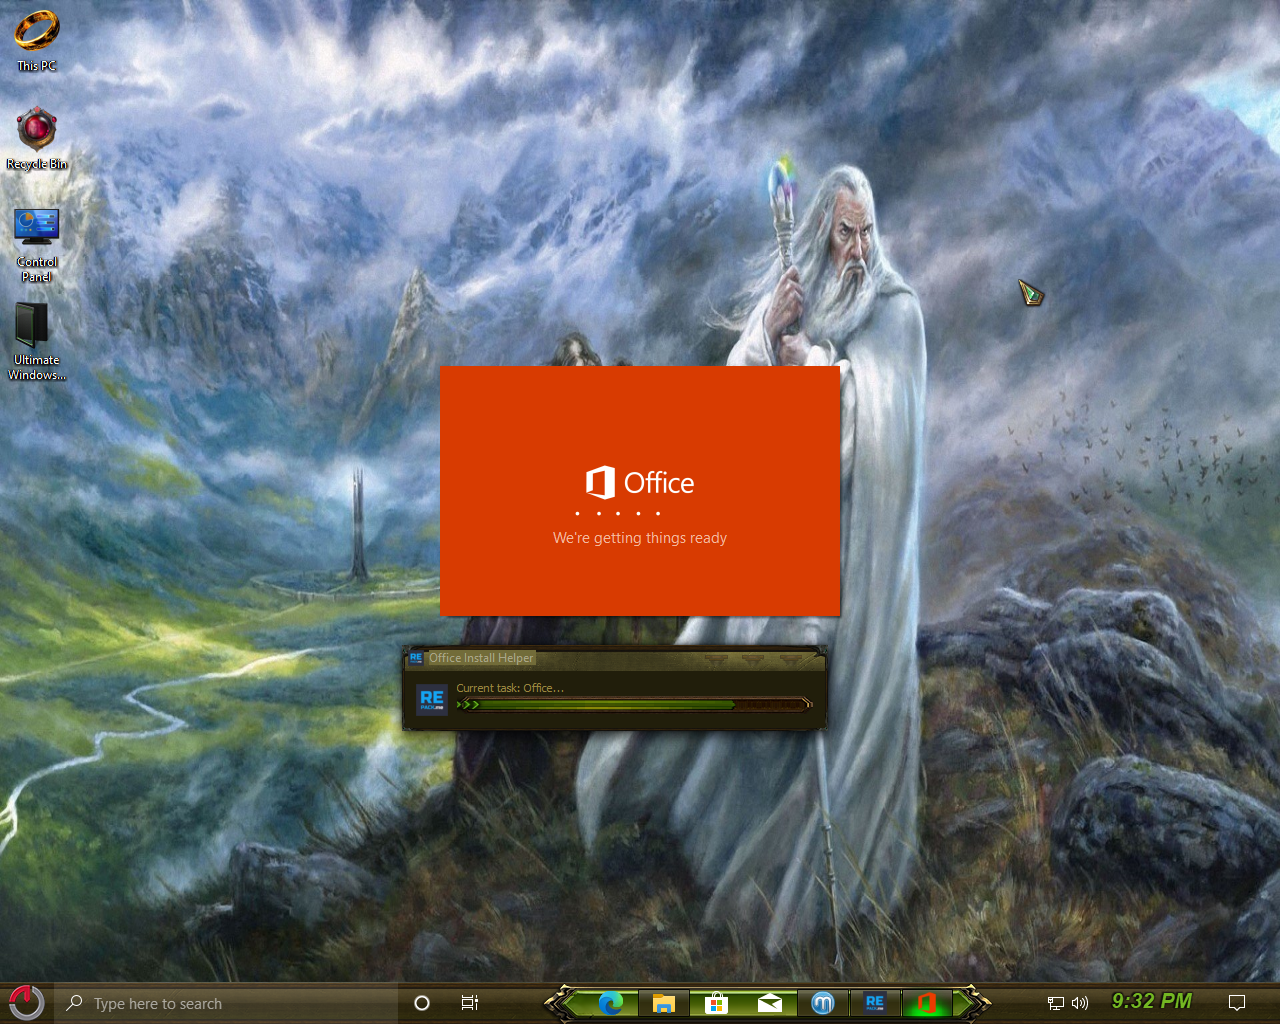The width and height of the screenshot is (1280, 1024).
Task: Click the green install progress bar
Action: pos(634,705)
